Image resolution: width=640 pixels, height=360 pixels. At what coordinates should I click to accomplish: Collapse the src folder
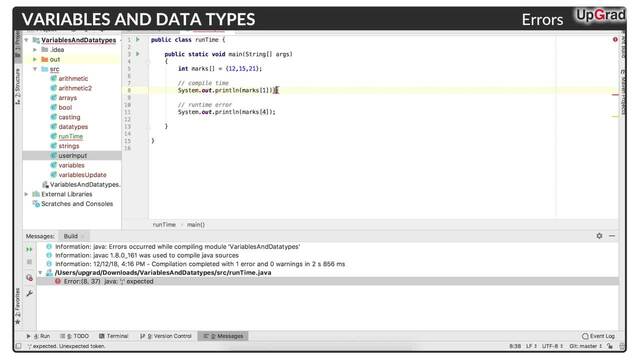(x=35, y=69)
